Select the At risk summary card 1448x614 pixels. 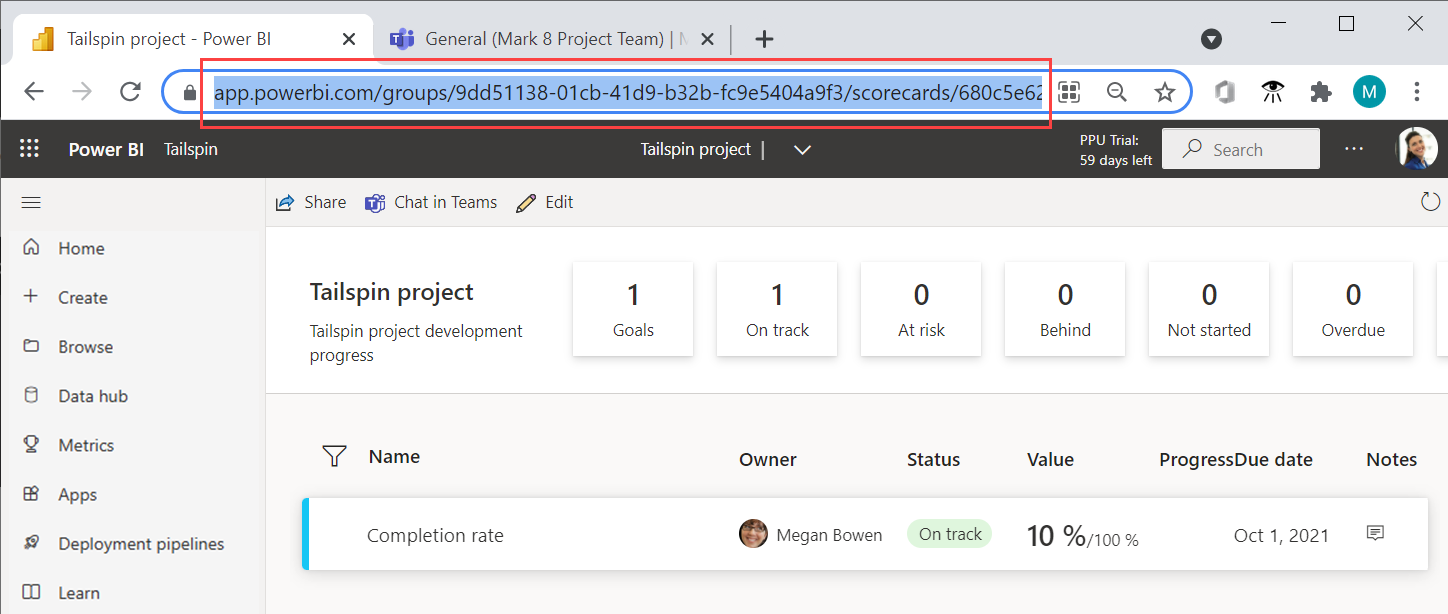point(921,309)
